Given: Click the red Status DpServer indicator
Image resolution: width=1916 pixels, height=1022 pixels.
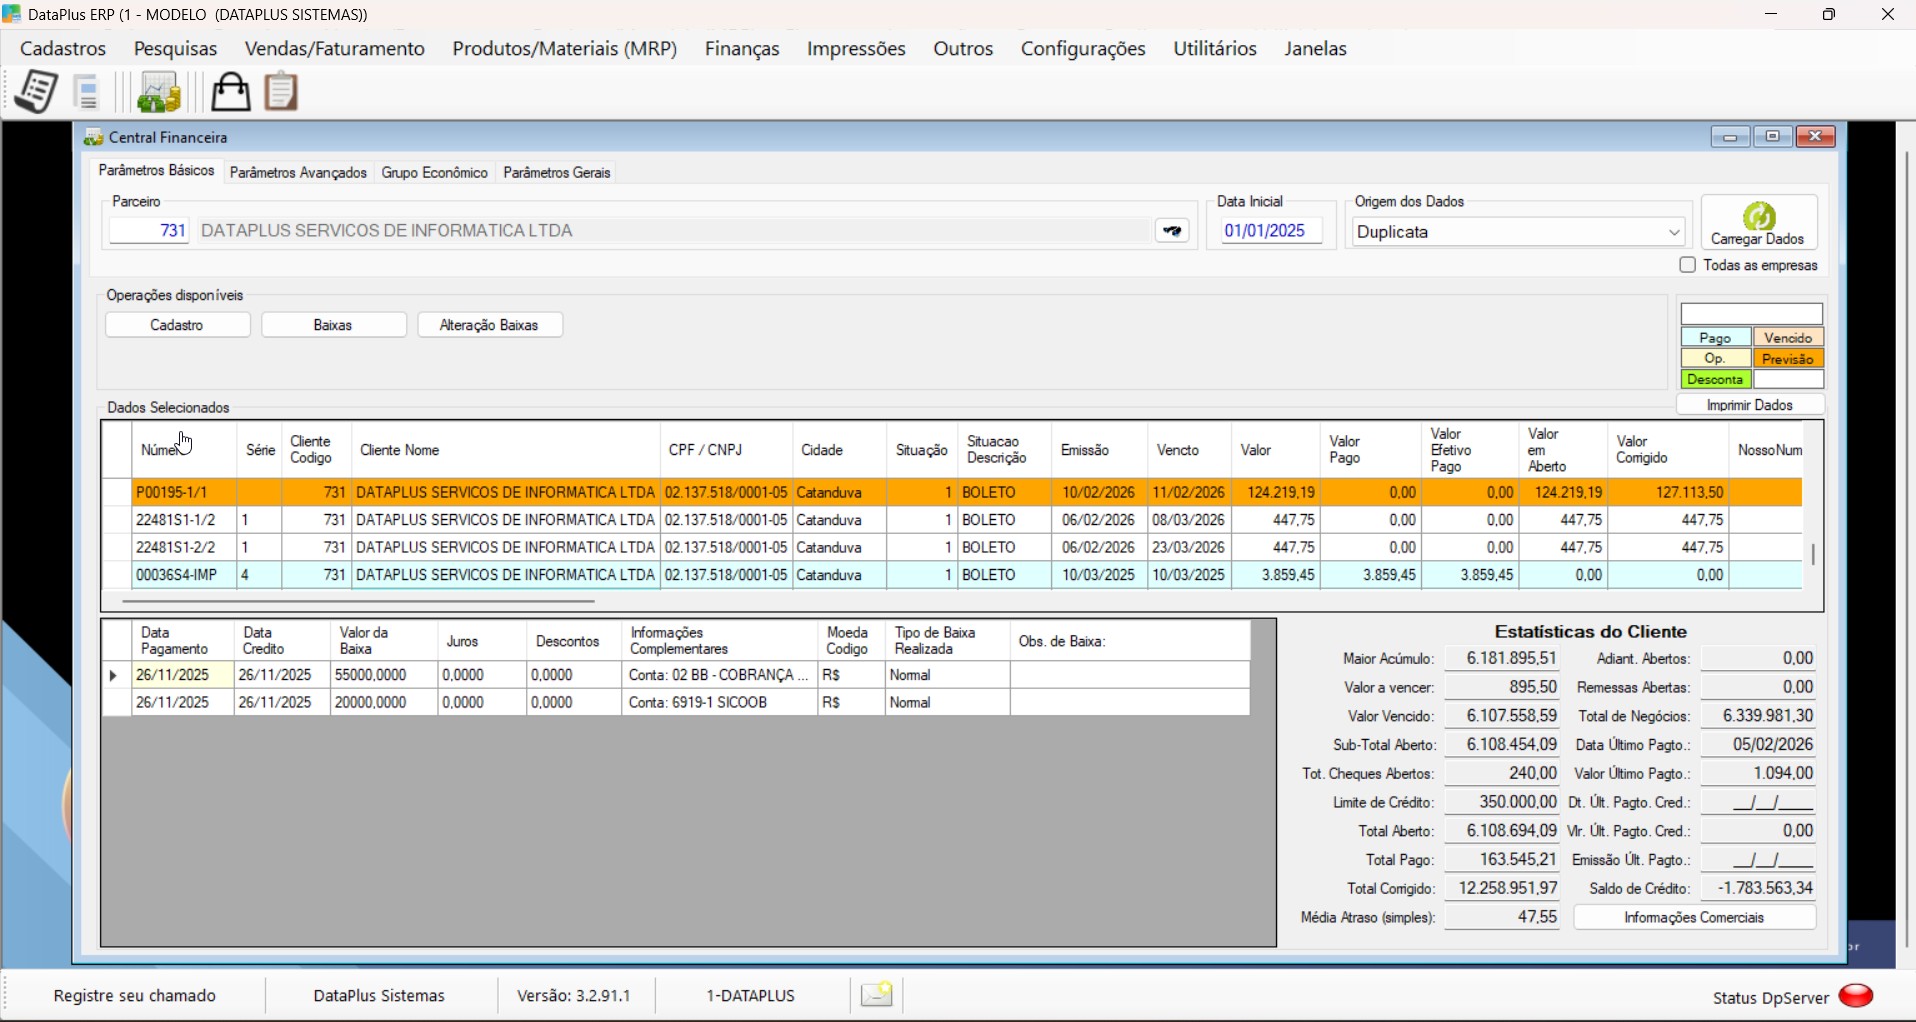Looking at the screenshot, I should pos(1857,996).
